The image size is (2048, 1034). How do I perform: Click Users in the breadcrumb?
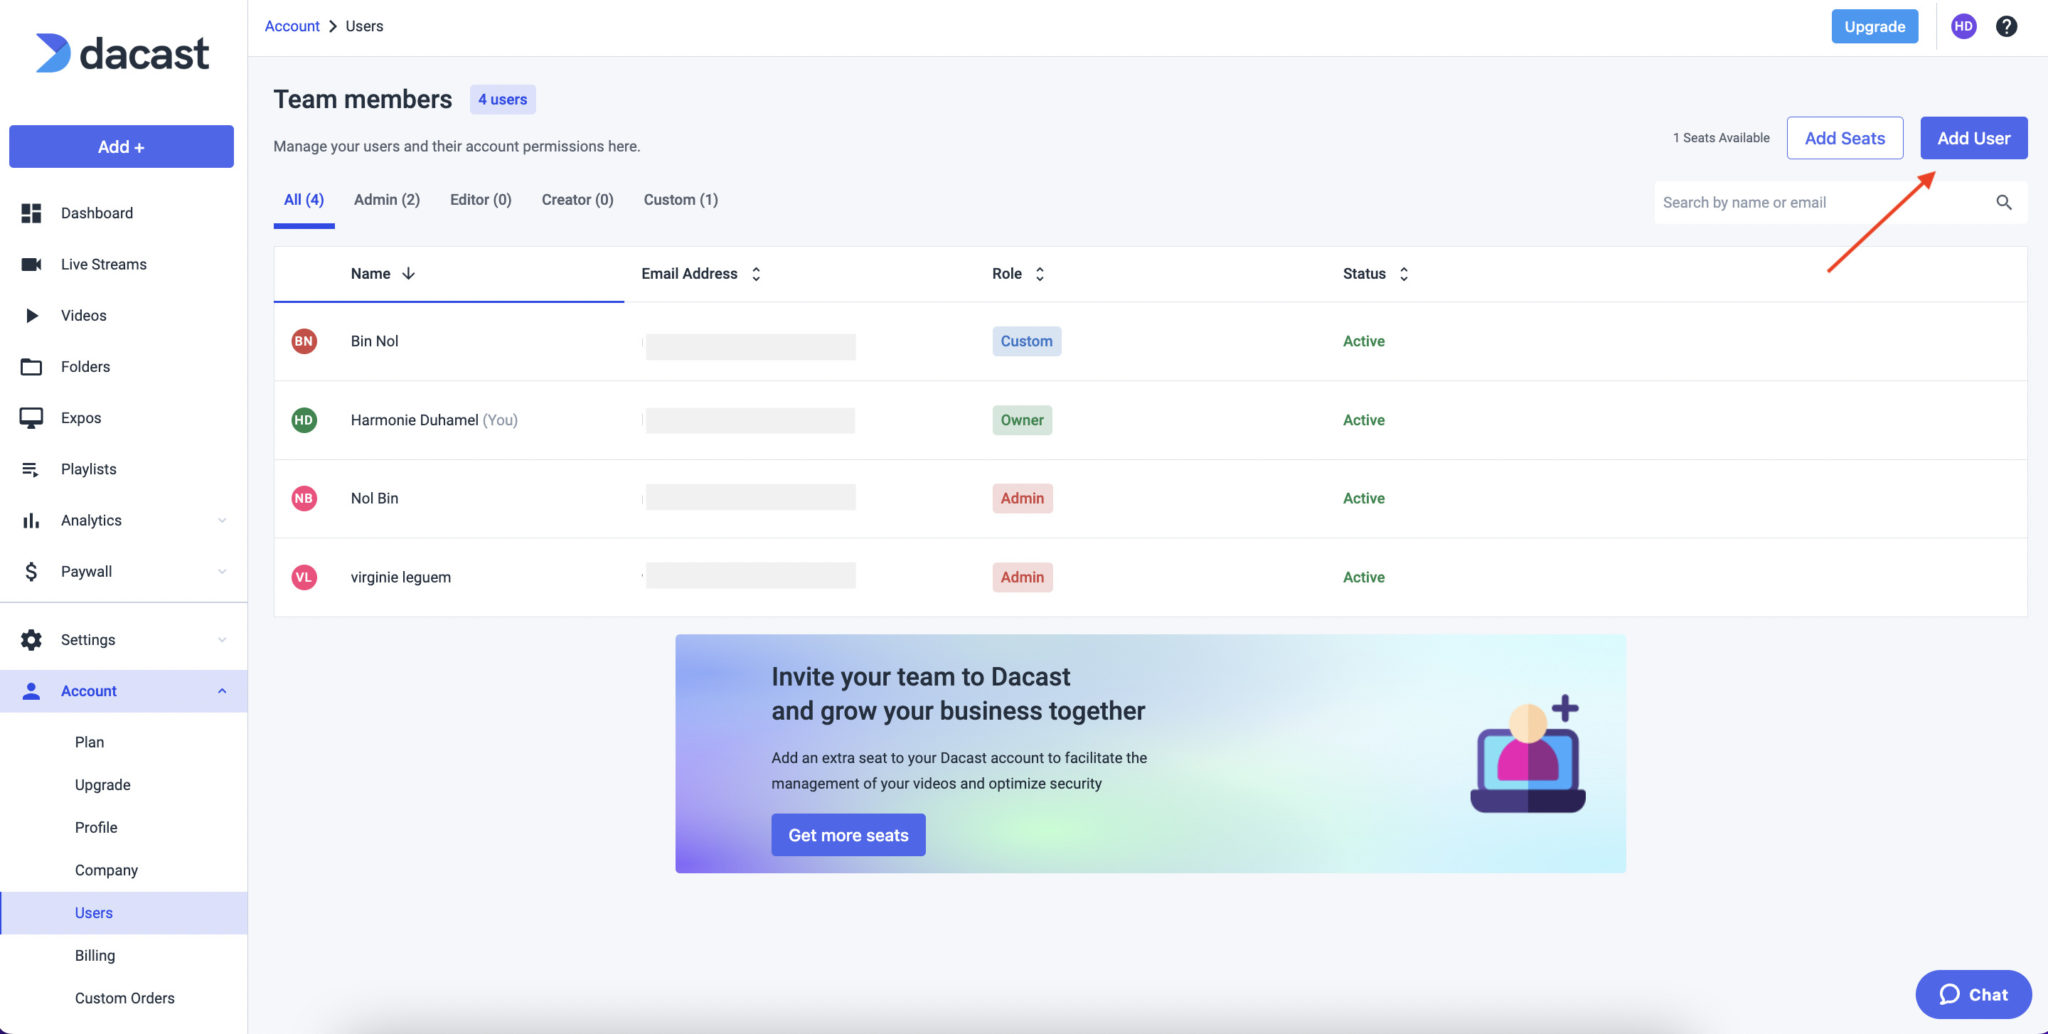click(364, 26)
